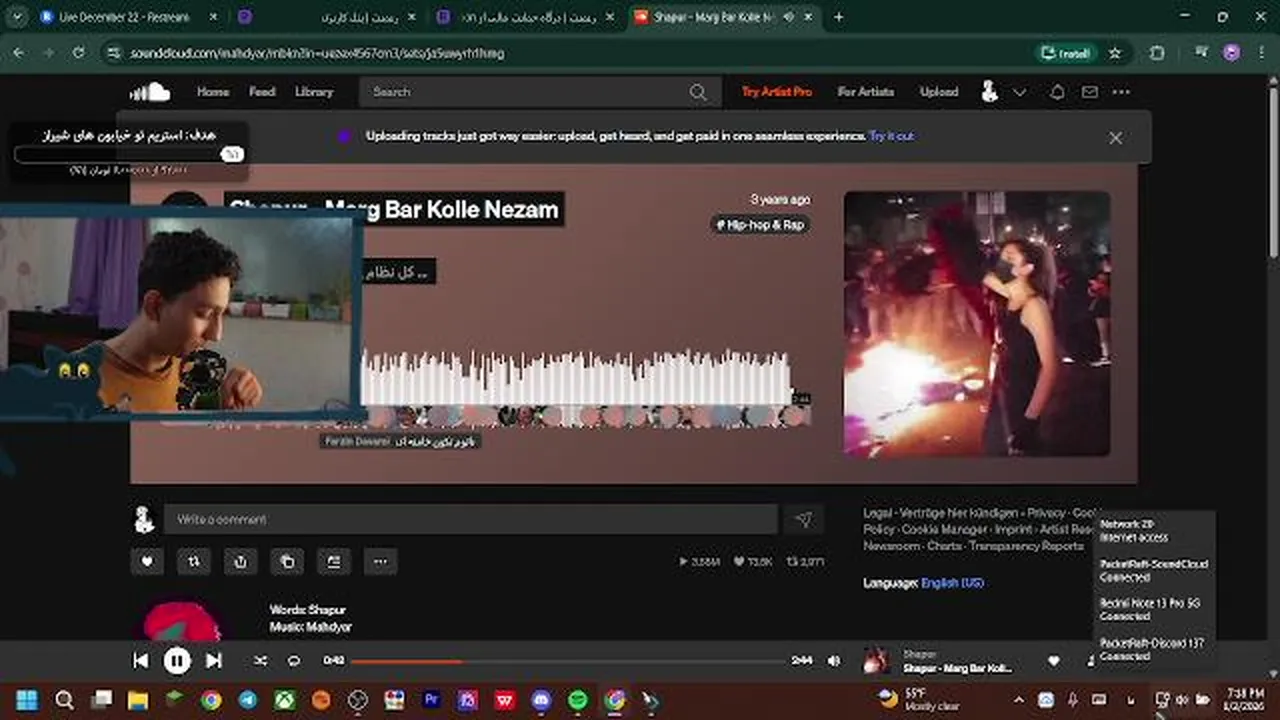Install the SoundCloud app

(1065, 53)
